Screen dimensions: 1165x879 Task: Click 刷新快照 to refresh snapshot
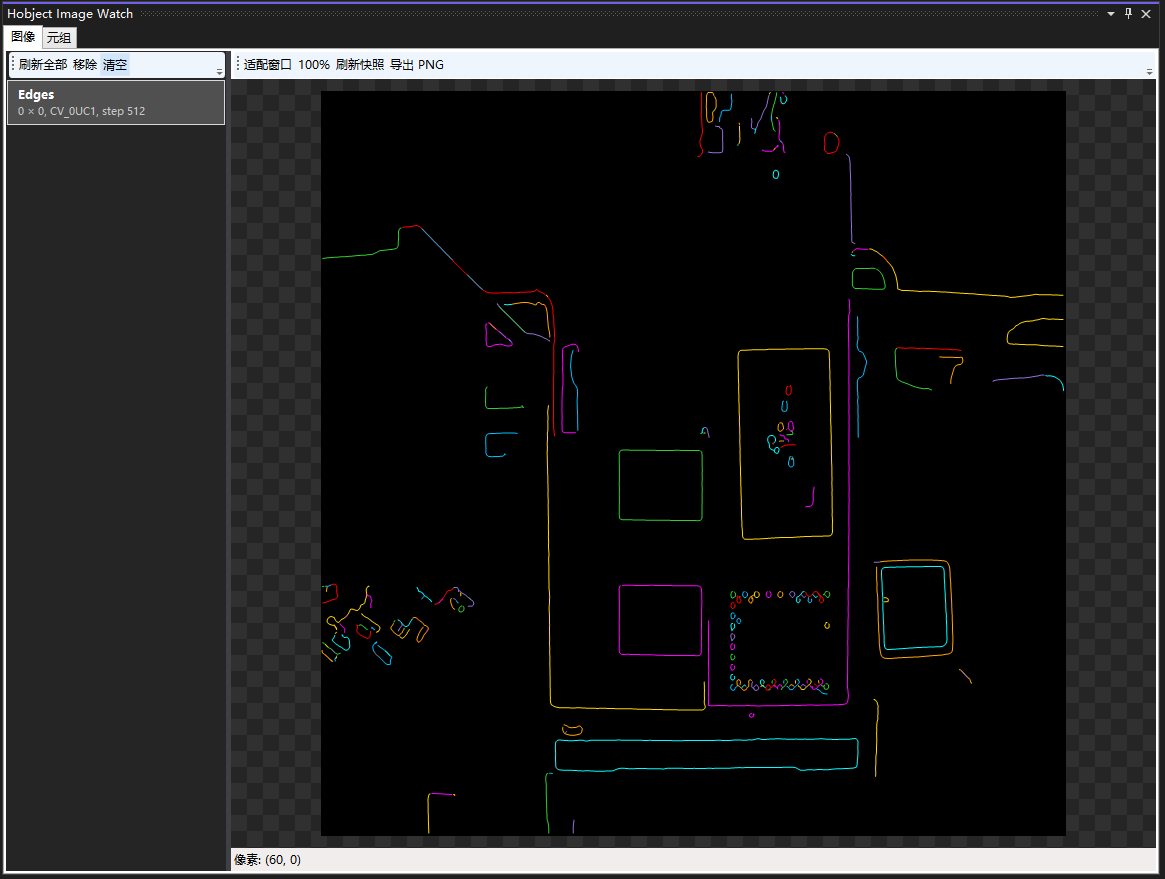(x=360, y=65)
